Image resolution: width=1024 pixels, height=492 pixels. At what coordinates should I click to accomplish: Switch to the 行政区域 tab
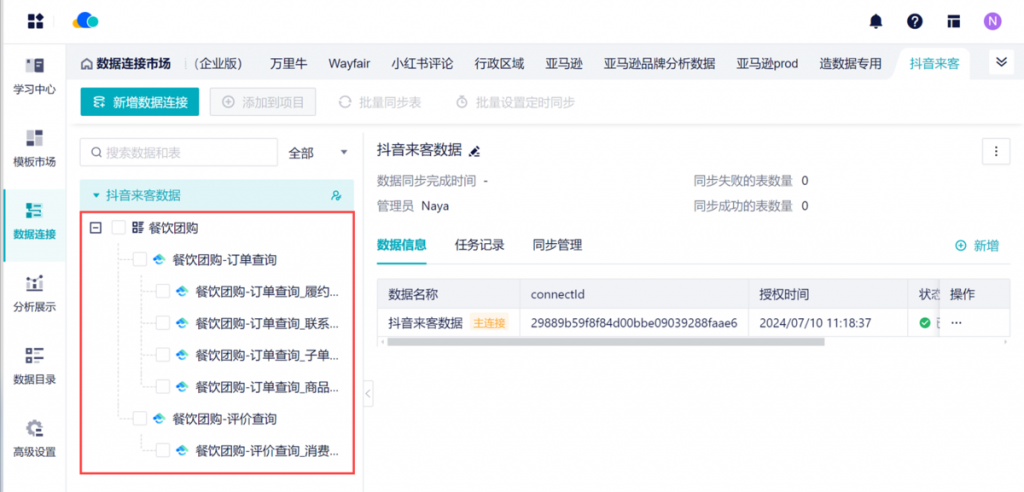[500, 63]
